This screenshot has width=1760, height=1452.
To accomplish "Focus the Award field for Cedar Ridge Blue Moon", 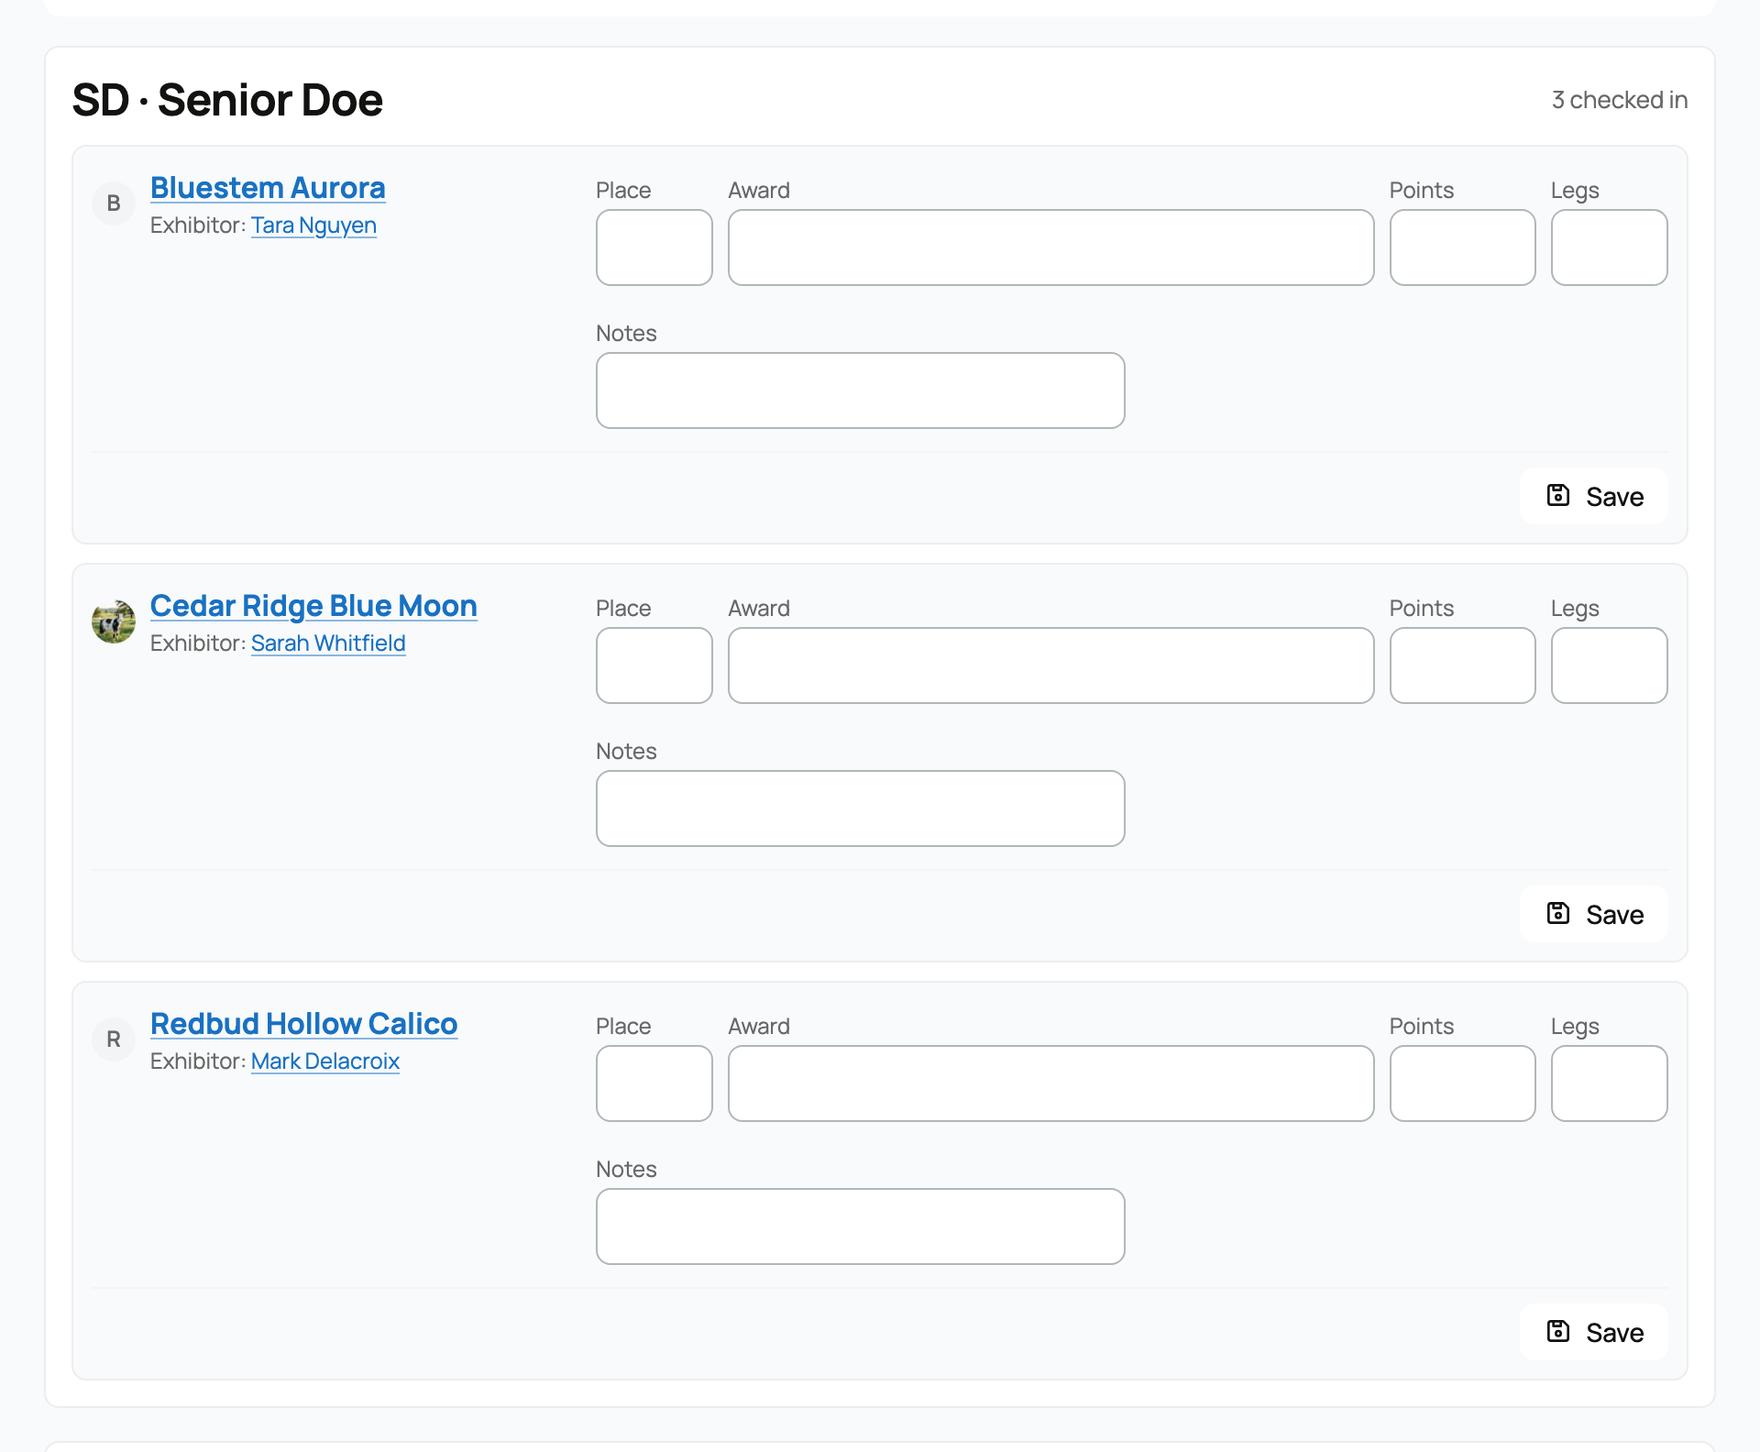I will point(1051,665).
